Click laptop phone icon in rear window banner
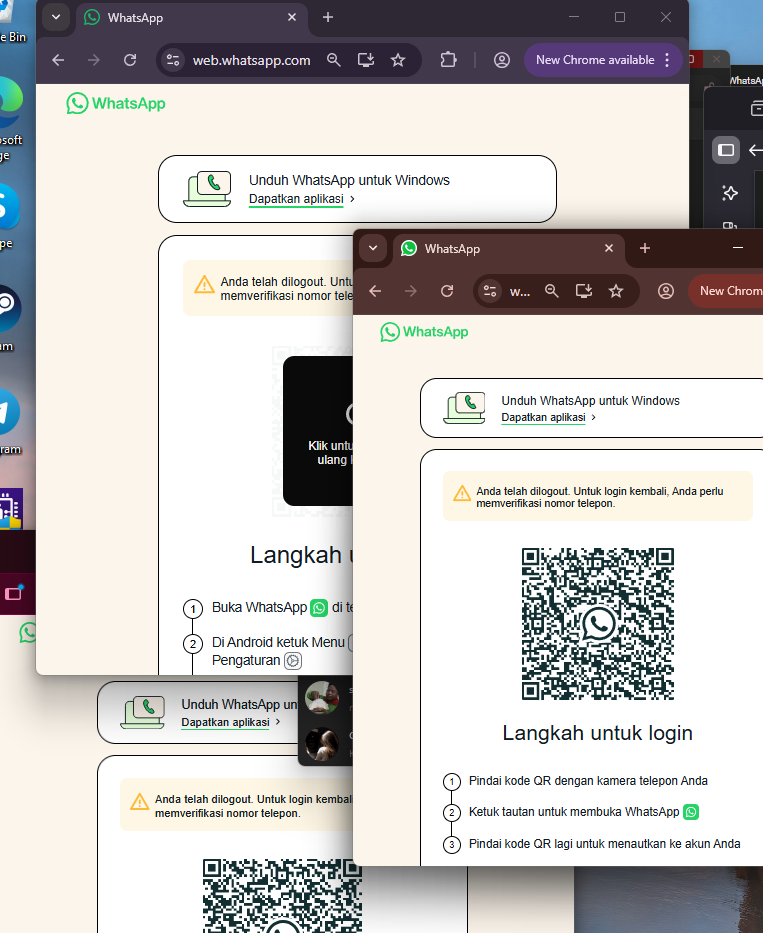763x933 pixels. coord(207,189)
